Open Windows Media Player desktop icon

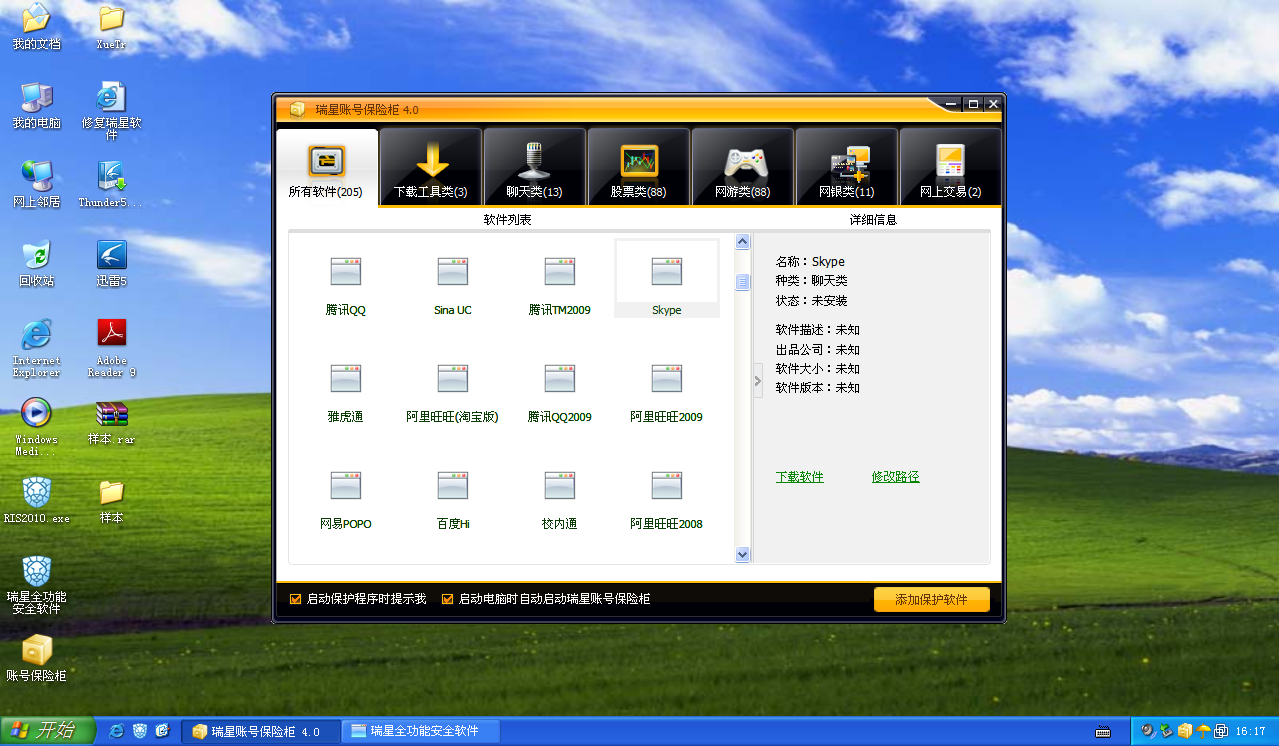coord(36,427)
